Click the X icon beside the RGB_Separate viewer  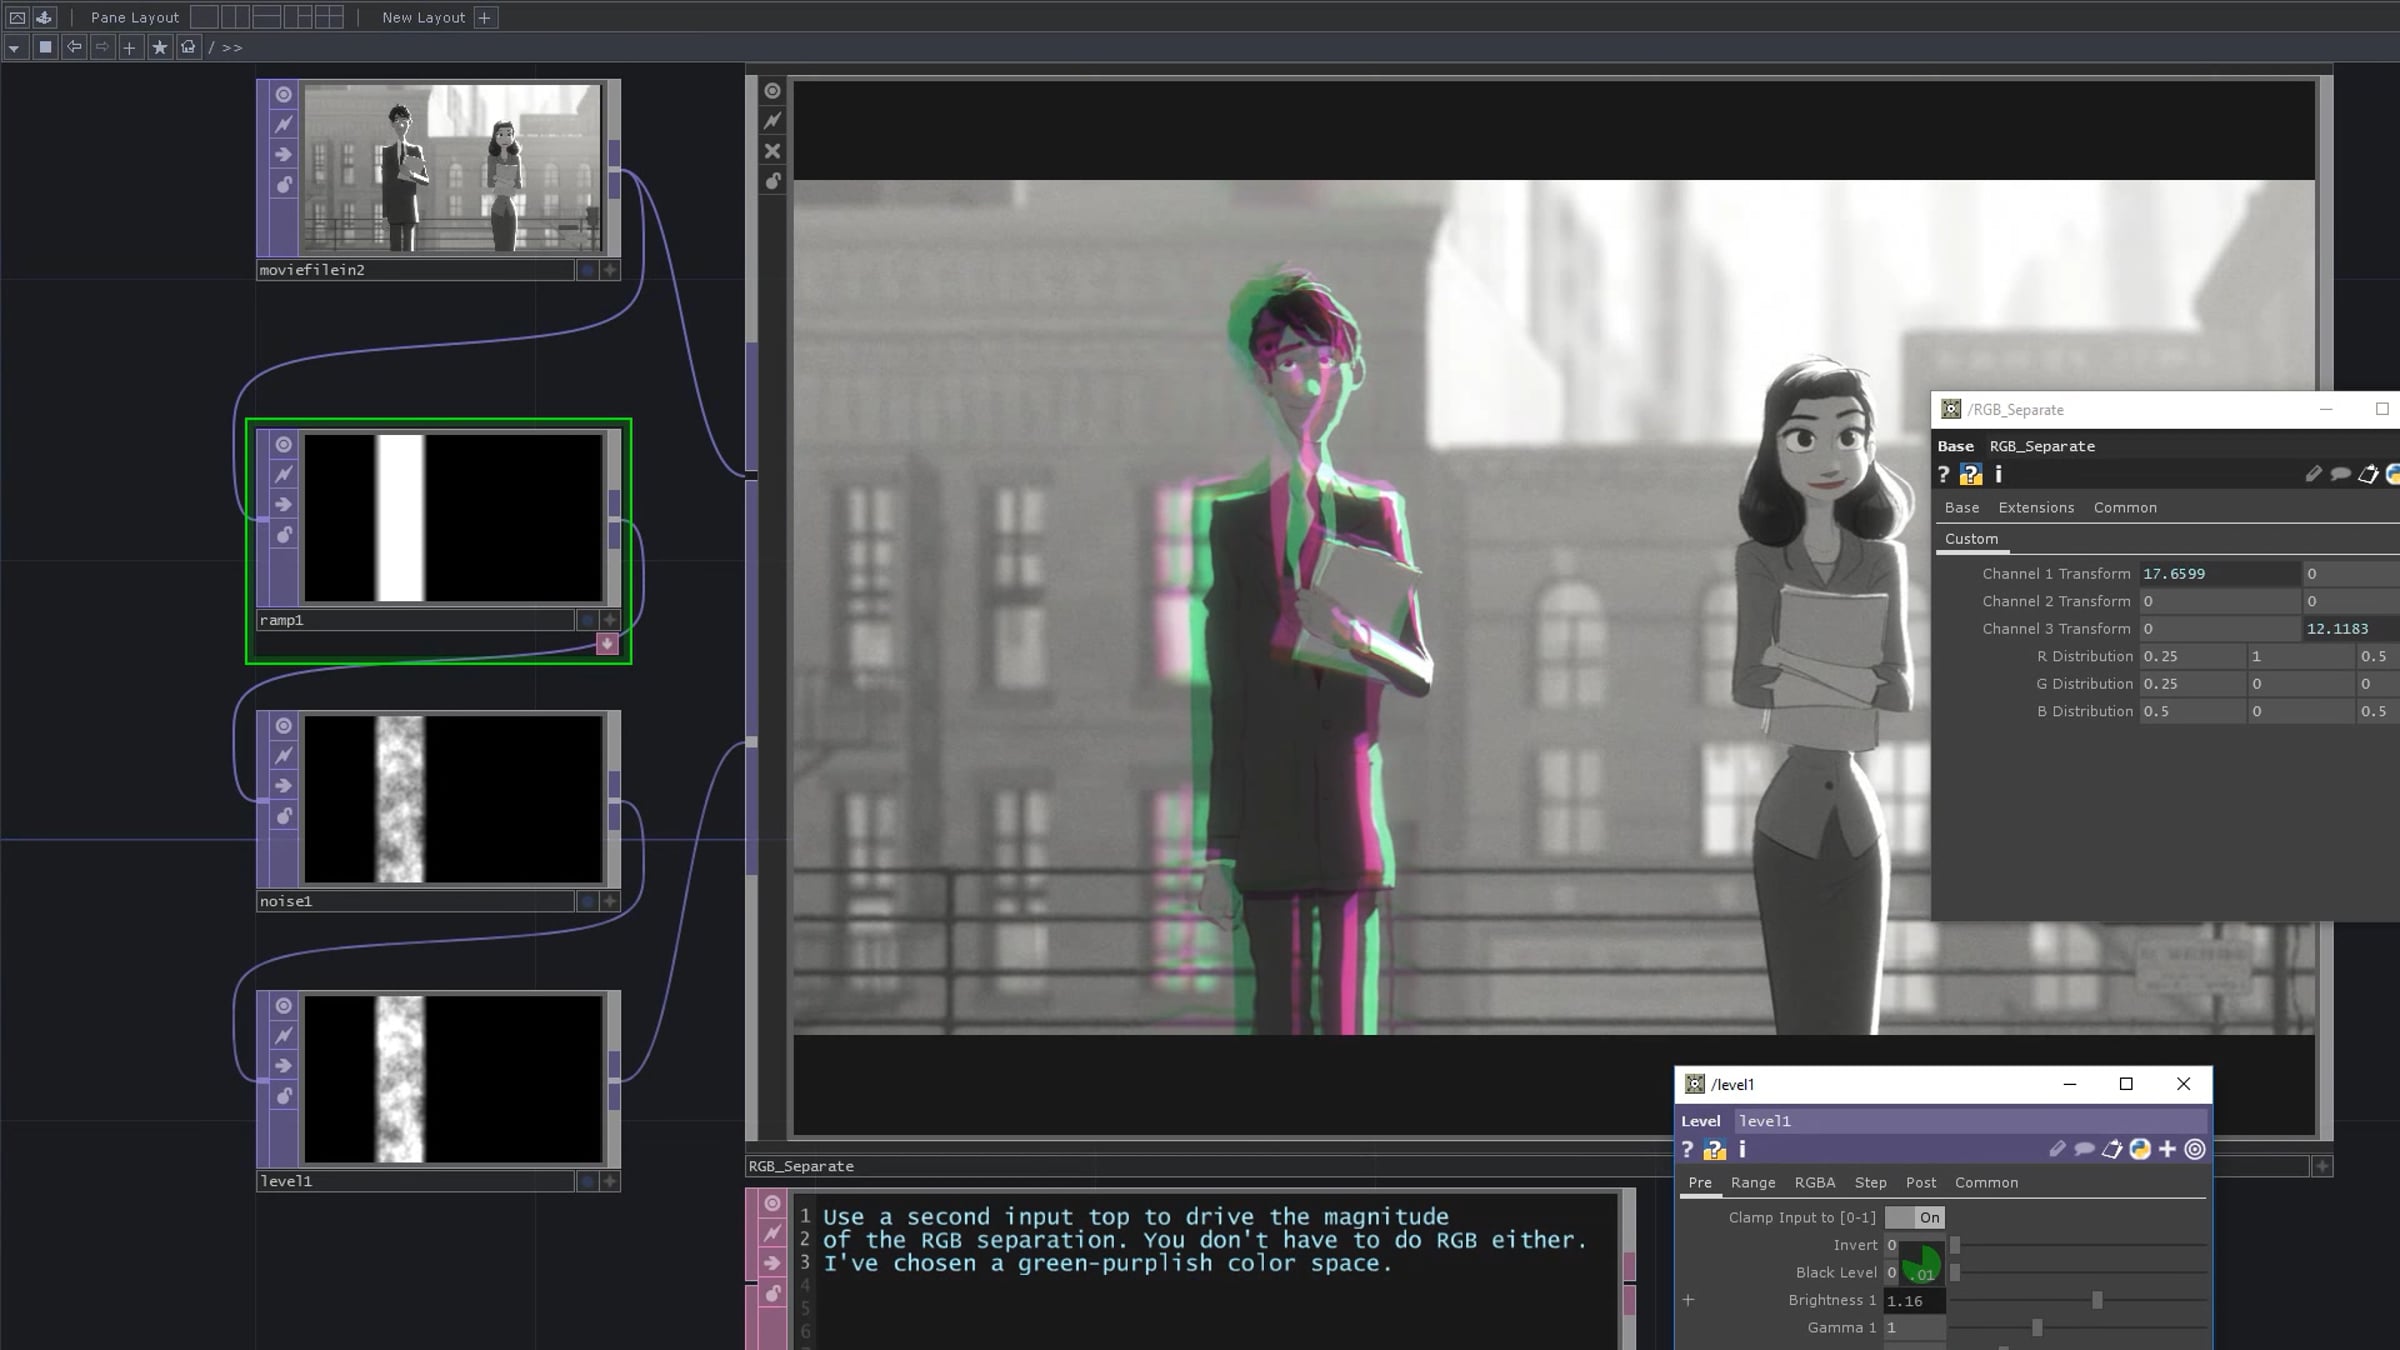coord(772,151)
